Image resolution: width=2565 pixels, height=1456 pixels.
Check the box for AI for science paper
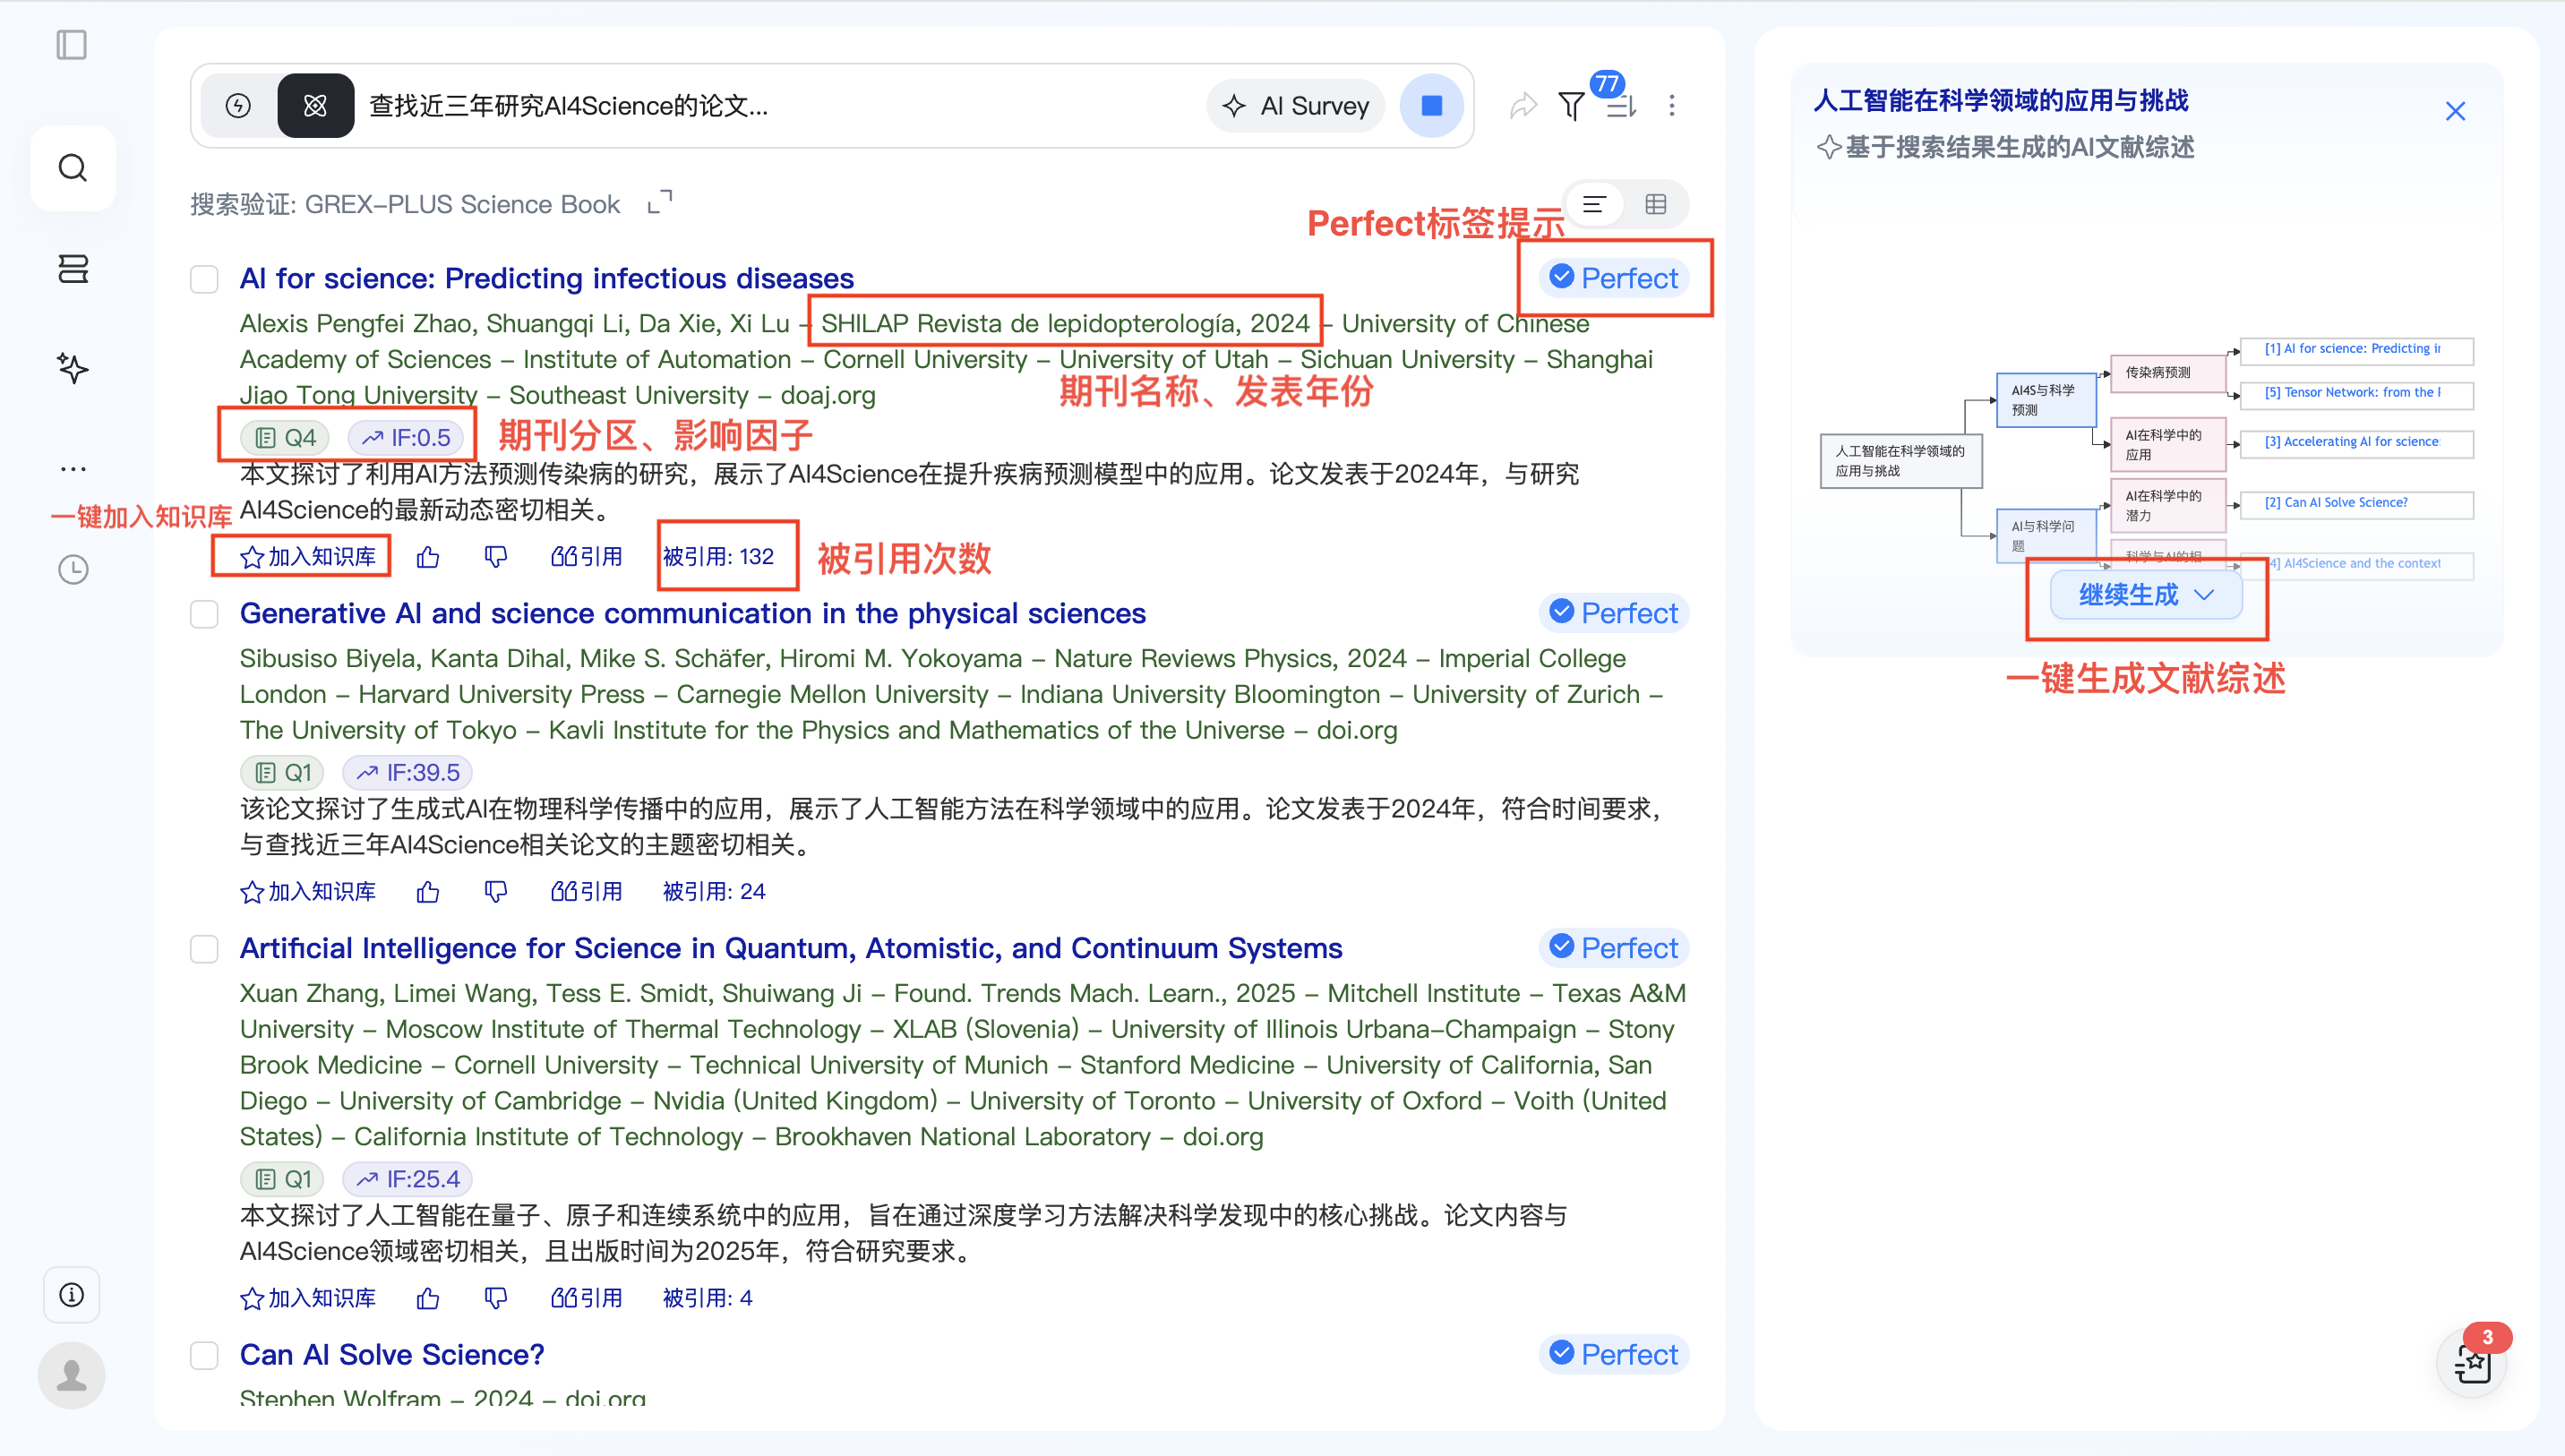click(x=204, y=279)
